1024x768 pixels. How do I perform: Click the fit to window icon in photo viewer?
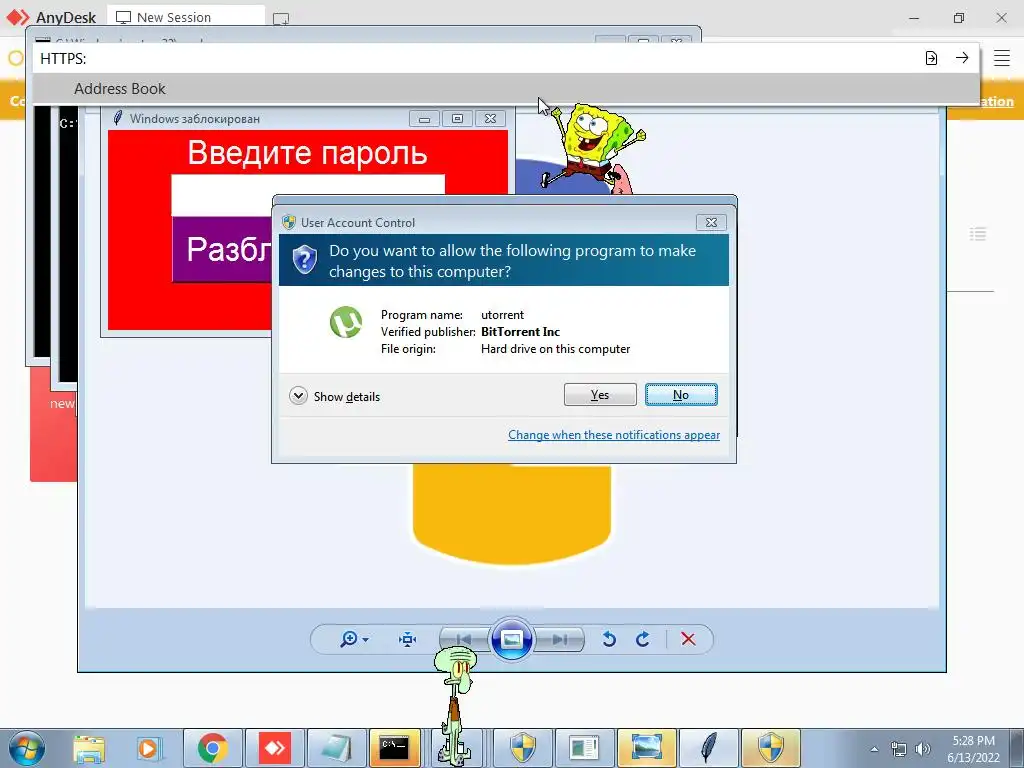coord(408,639)
